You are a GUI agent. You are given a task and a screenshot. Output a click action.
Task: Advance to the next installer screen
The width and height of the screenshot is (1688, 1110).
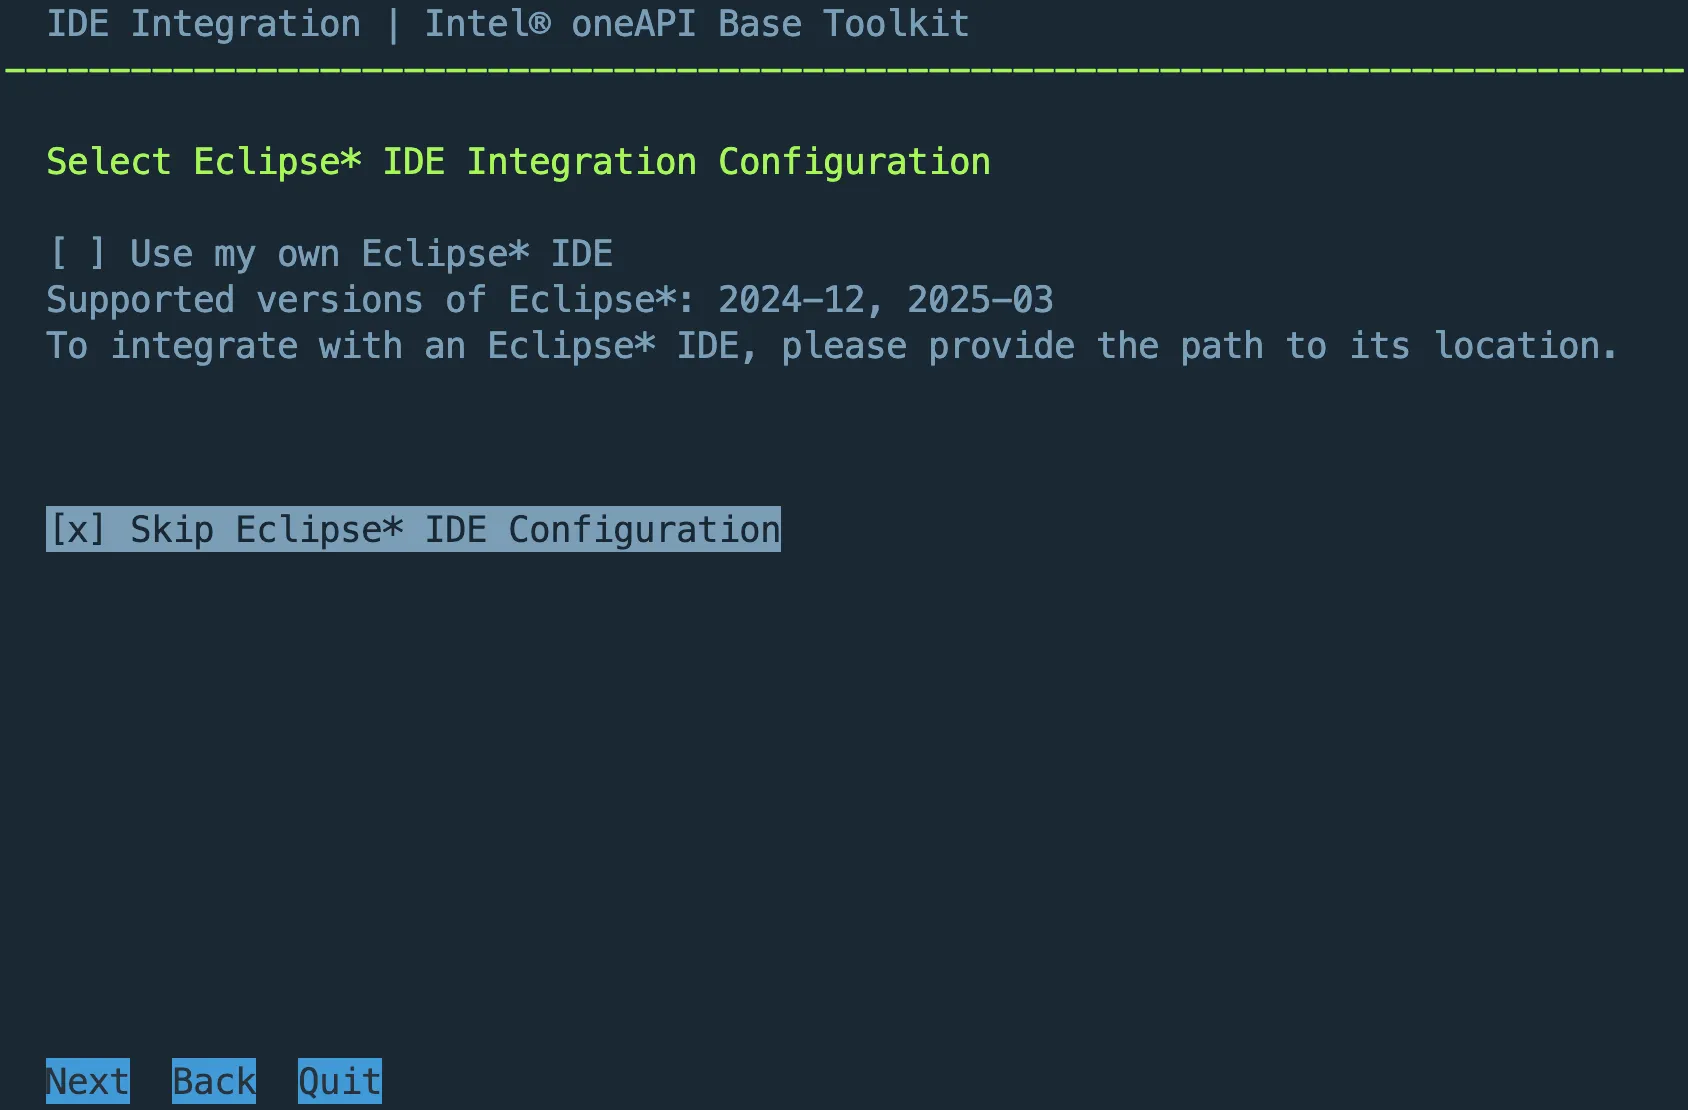[x=86, y=1080]
